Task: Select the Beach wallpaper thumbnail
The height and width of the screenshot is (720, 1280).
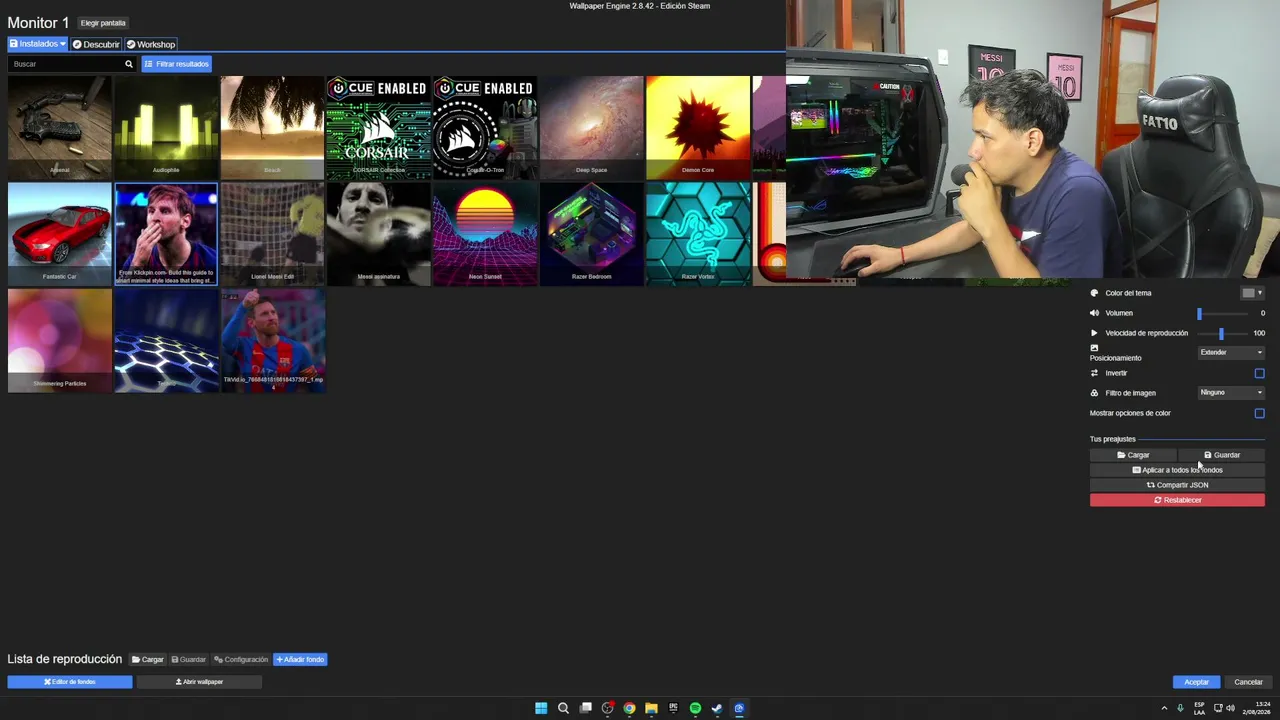Action: (x=272, y=128)
